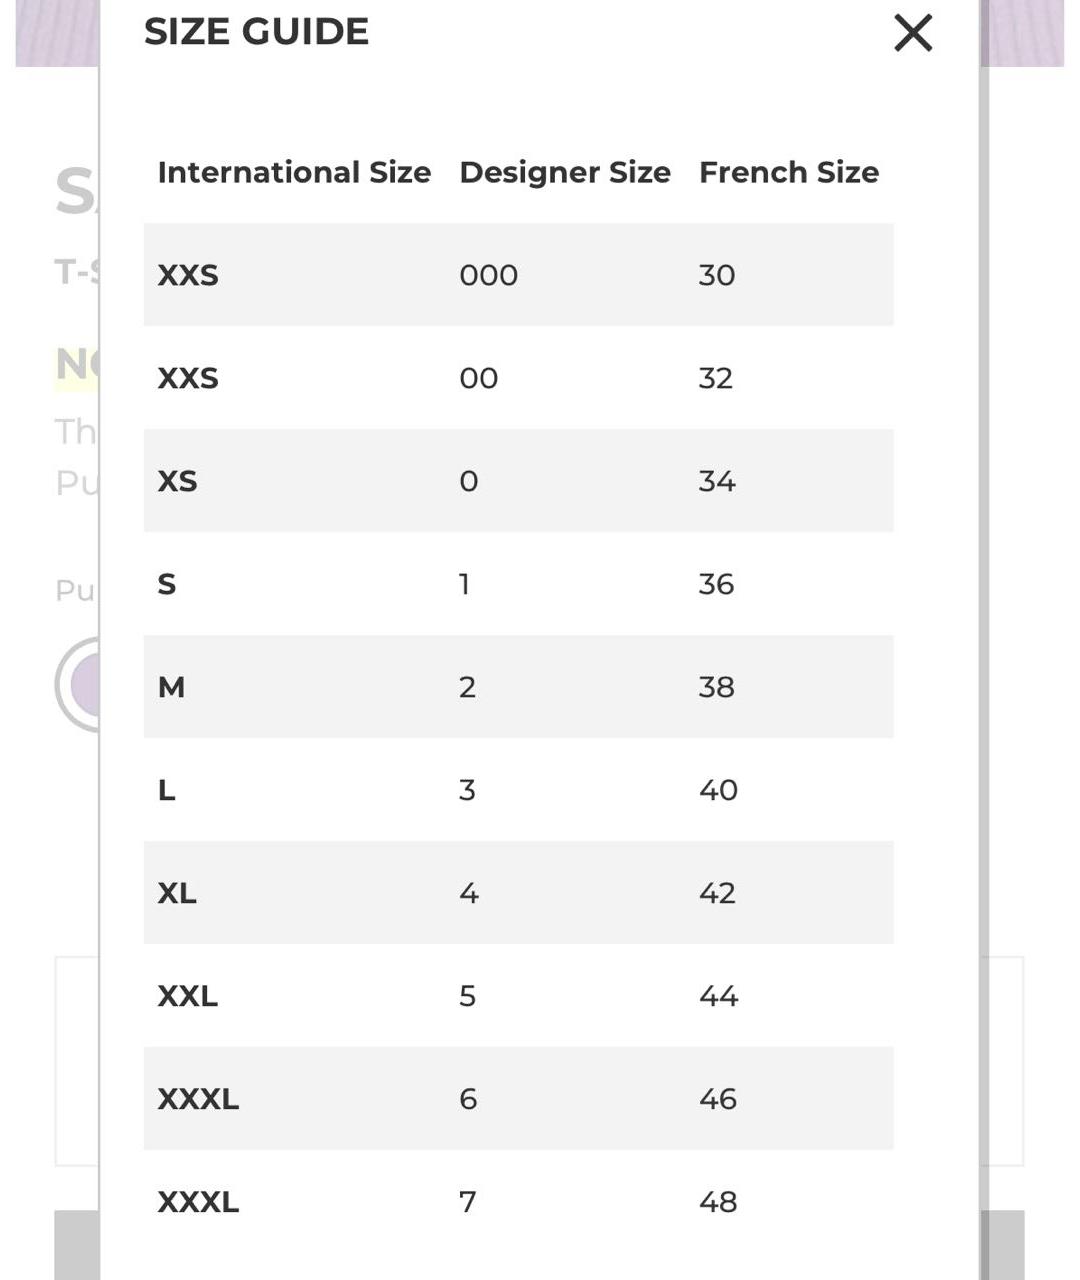This screenshot has height=1280, width=1080.
Task: Select the XL size row
Action: (518, 892)
